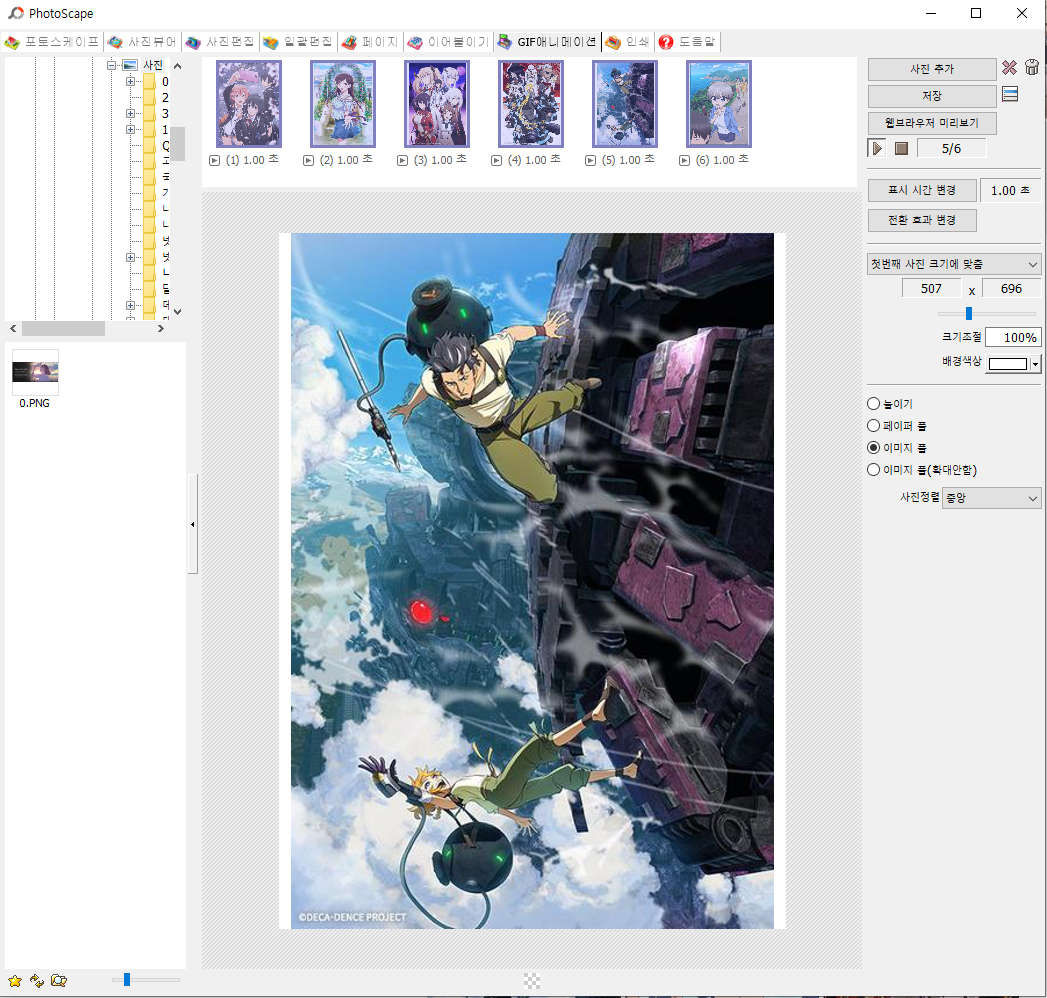Switch to the 인쇄 print tab
The image size is (1047, 998).
coord(628,42)
